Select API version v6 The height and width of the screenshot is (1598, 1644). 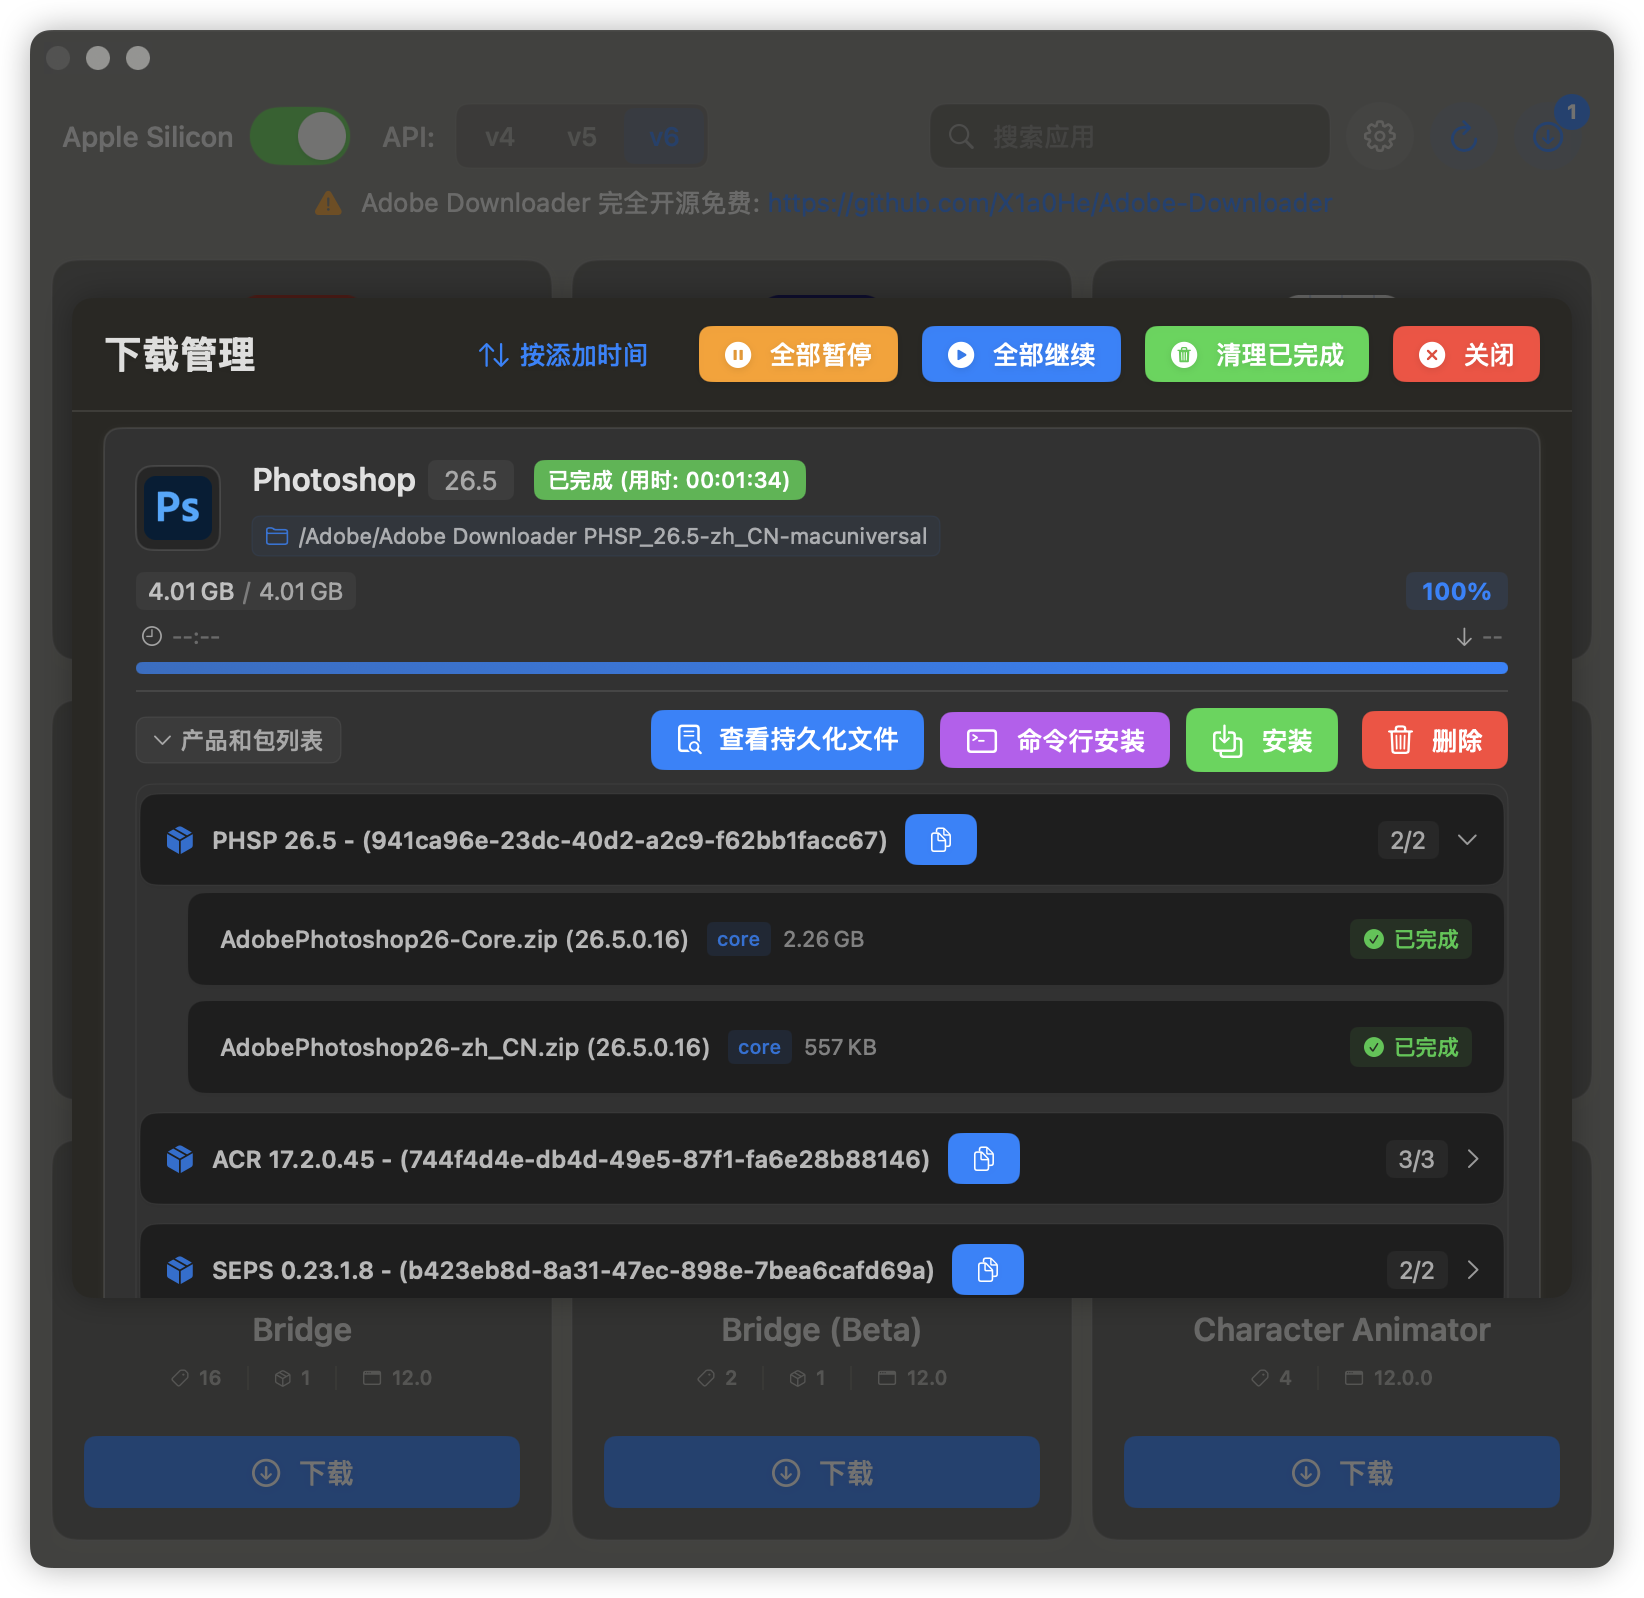[664, 136]
